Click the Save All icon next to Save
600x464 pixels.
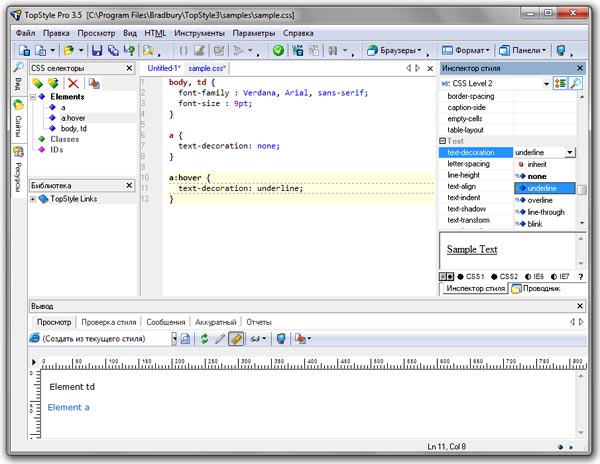pos(113,50)
